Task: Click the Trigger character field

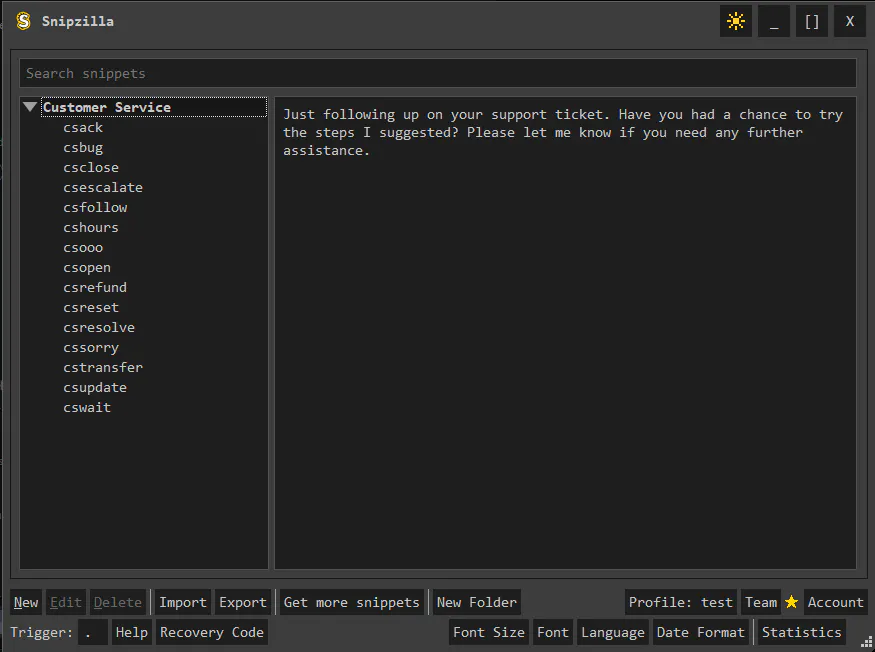Action: (x=93, y=632)
